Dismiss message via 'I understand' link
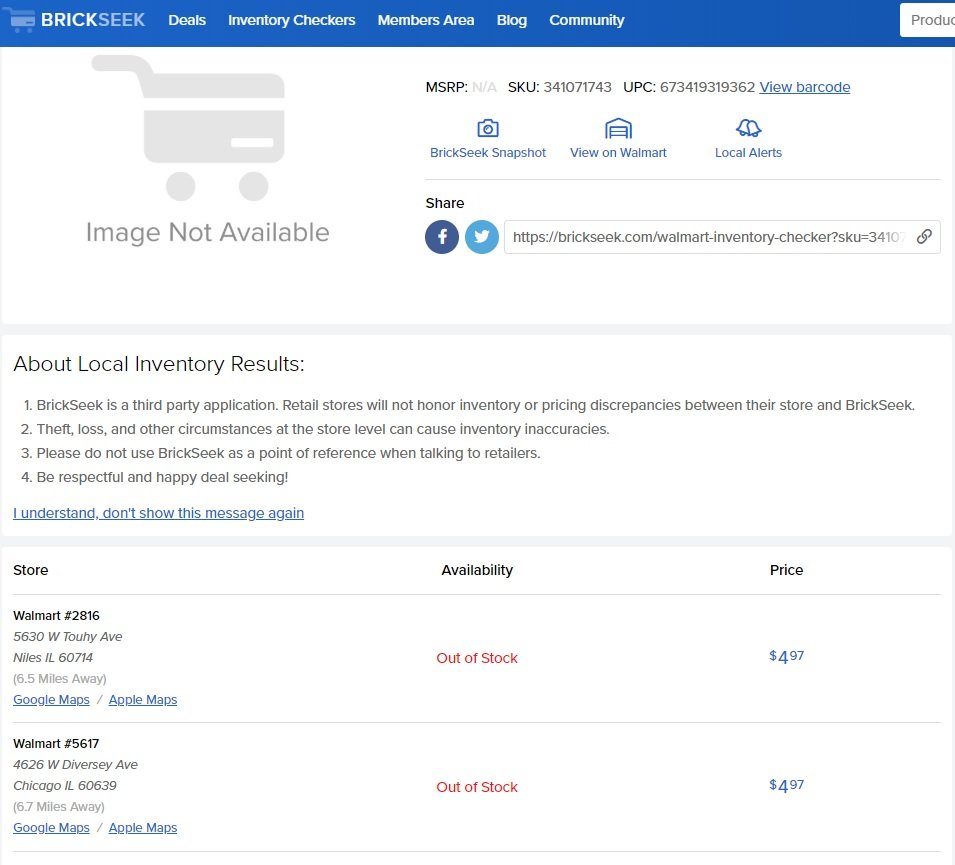This screenshot has height=865, width=955. pyautogui.click(x=158, y=513)
